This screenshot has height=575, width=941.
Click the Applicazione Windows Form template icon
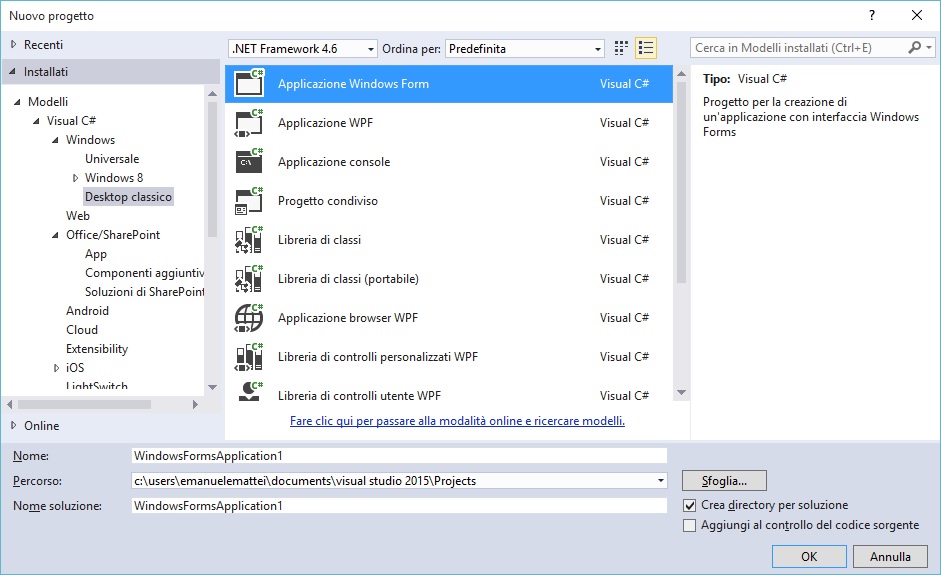click(x=249, y=83)
